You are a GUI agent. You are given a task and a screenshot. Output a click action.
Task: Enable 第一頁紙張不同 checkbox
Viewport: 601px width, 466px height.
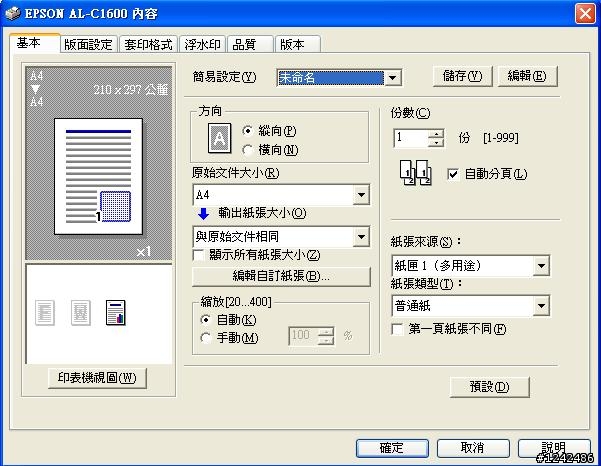click(397, 329)
